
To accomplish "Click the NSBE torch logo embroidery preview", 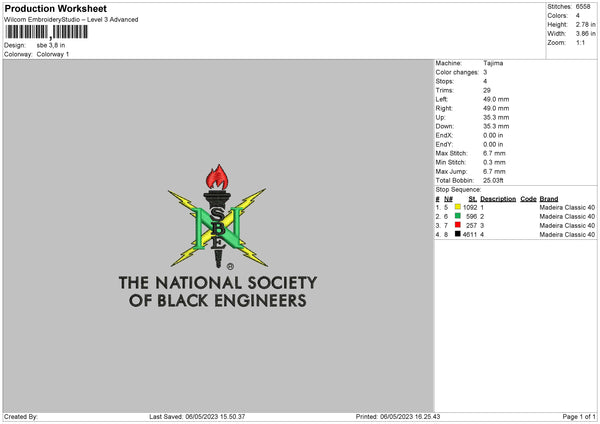I will (x=218, y=216).
